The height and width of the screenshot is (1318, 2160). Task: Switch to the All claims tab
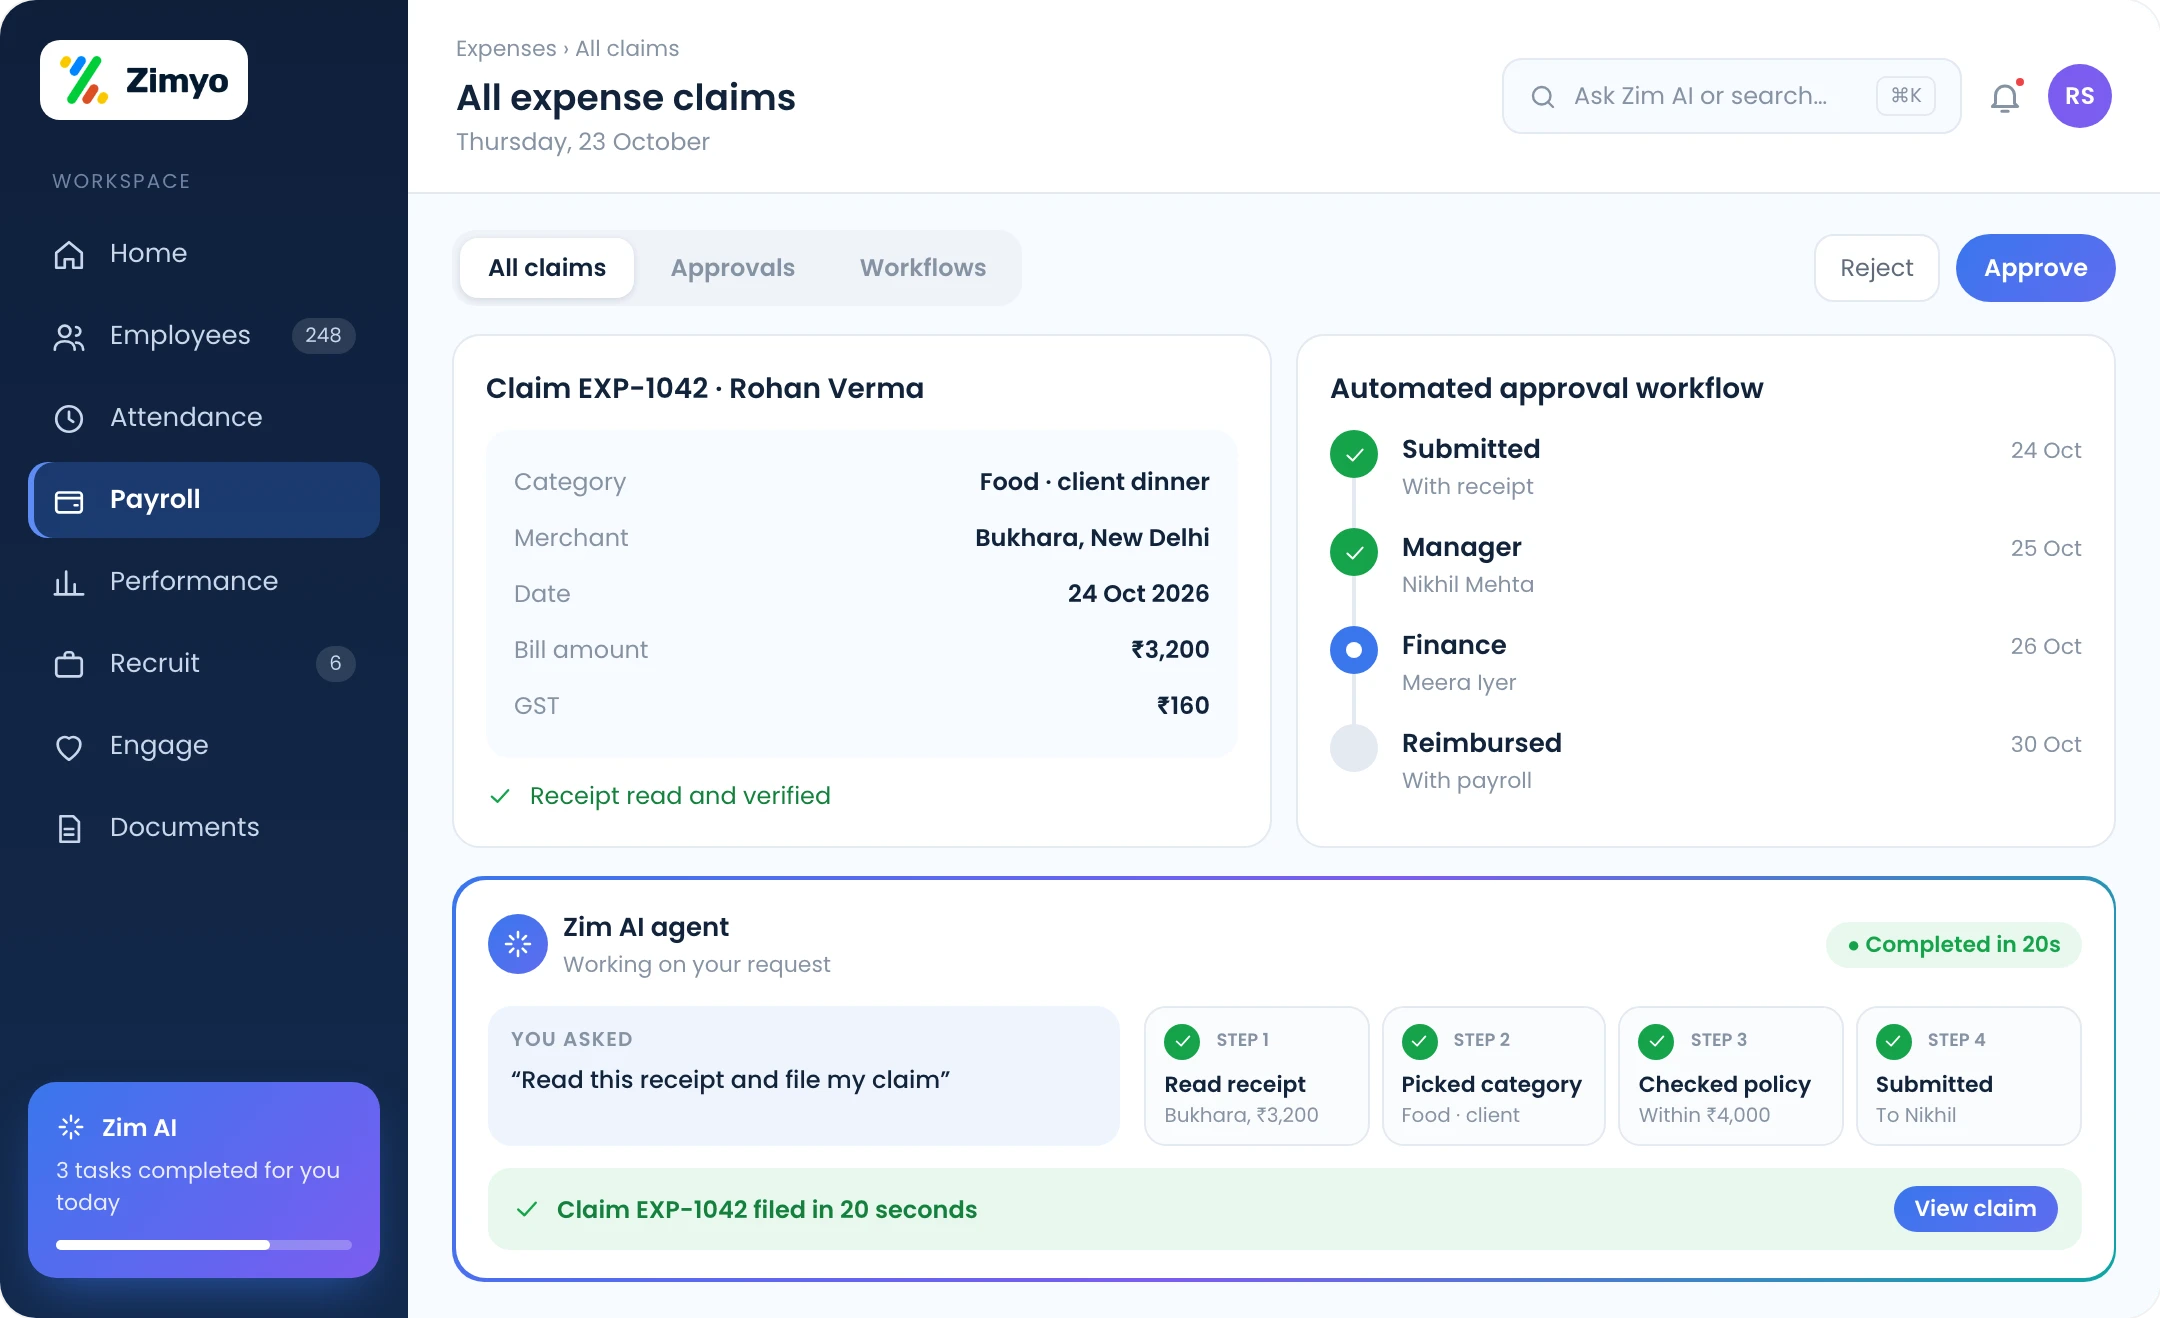(547, 268)
